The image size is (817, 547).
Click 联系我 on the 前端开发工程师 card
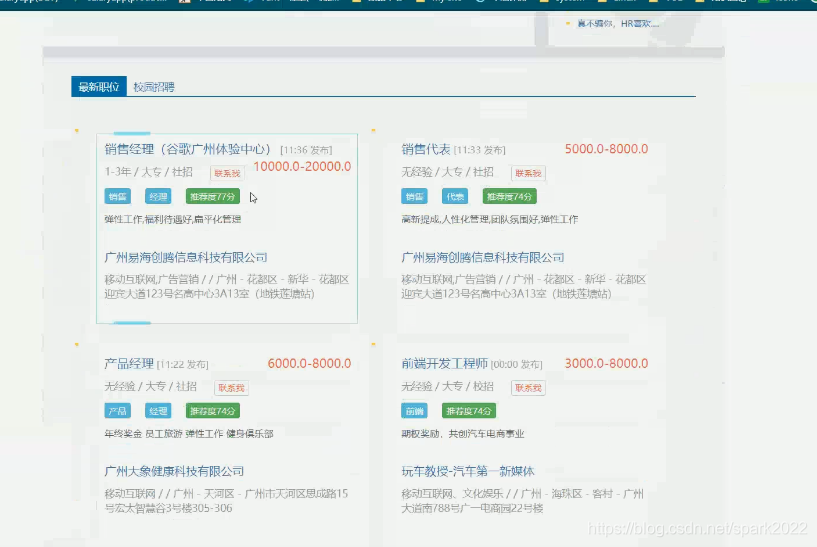(x=528, y=388)
